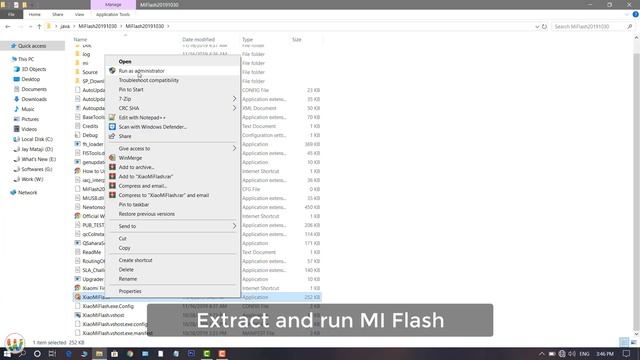Screen dimensions: 640x360
Task: Select Quick access in navigation pane
Action: 32,46
